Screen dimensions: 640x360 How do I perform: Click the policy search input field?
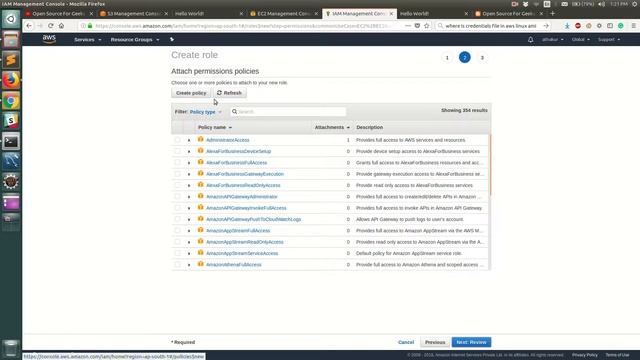(288, 111)
